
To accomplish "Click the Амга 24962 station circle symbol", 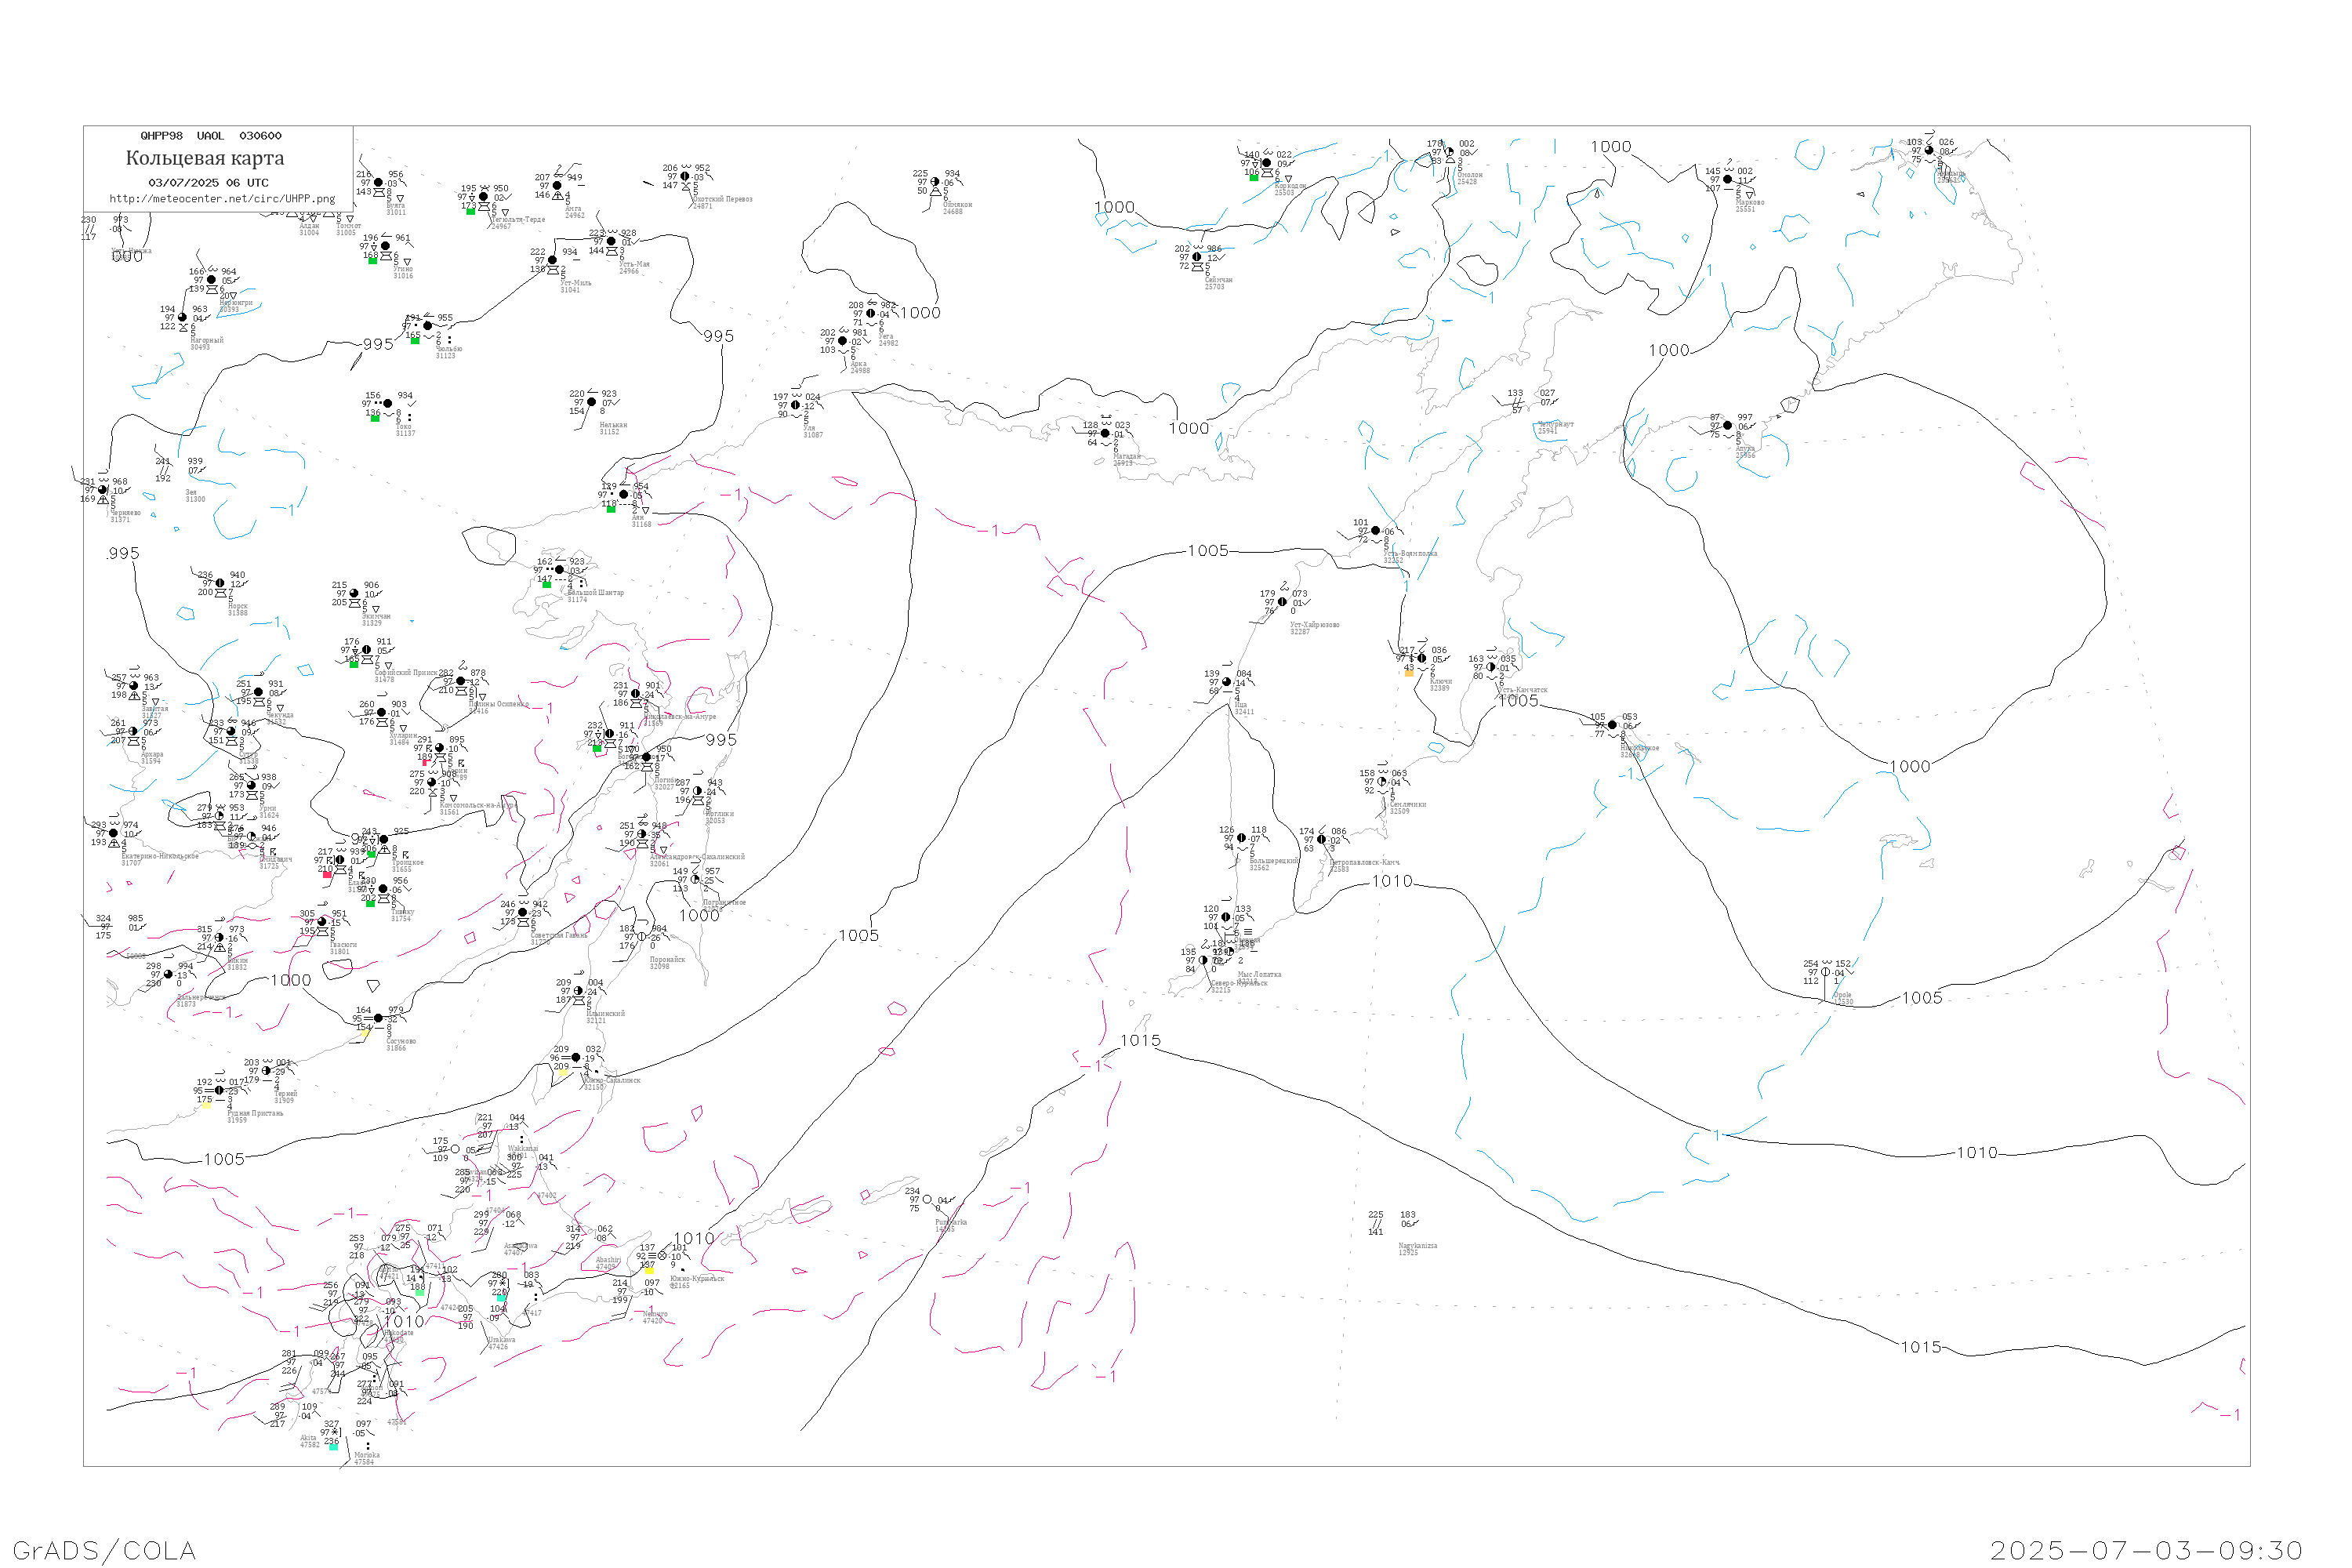I will point(557,186).
